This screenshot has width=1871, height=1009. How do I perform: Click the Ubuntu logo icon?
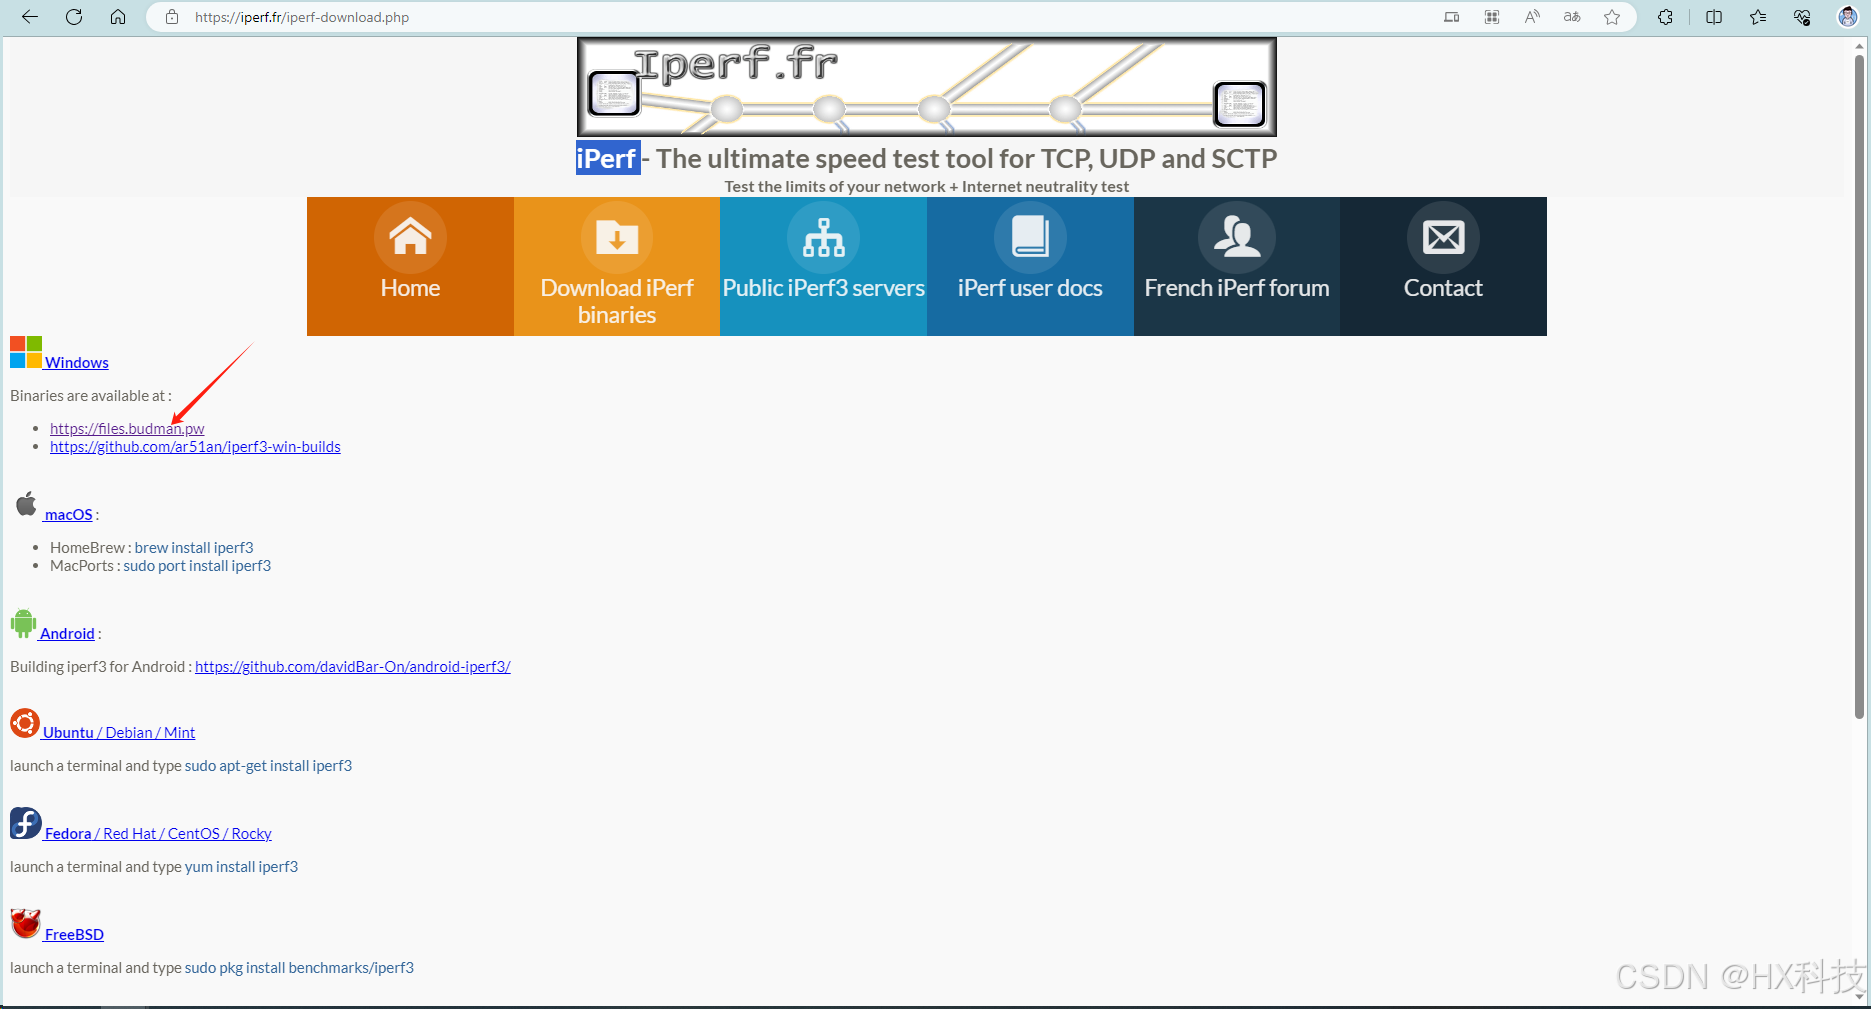(25, 723)
